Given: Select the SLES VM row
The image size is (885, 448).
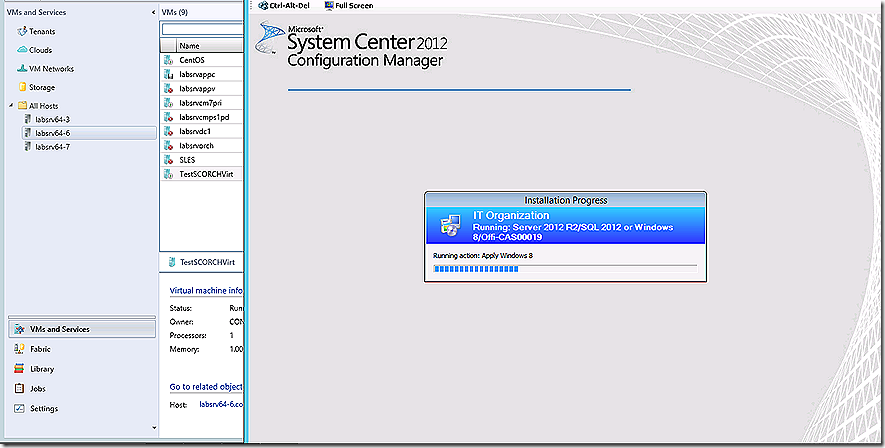Looking at the screenshot, I should [201, 160].
